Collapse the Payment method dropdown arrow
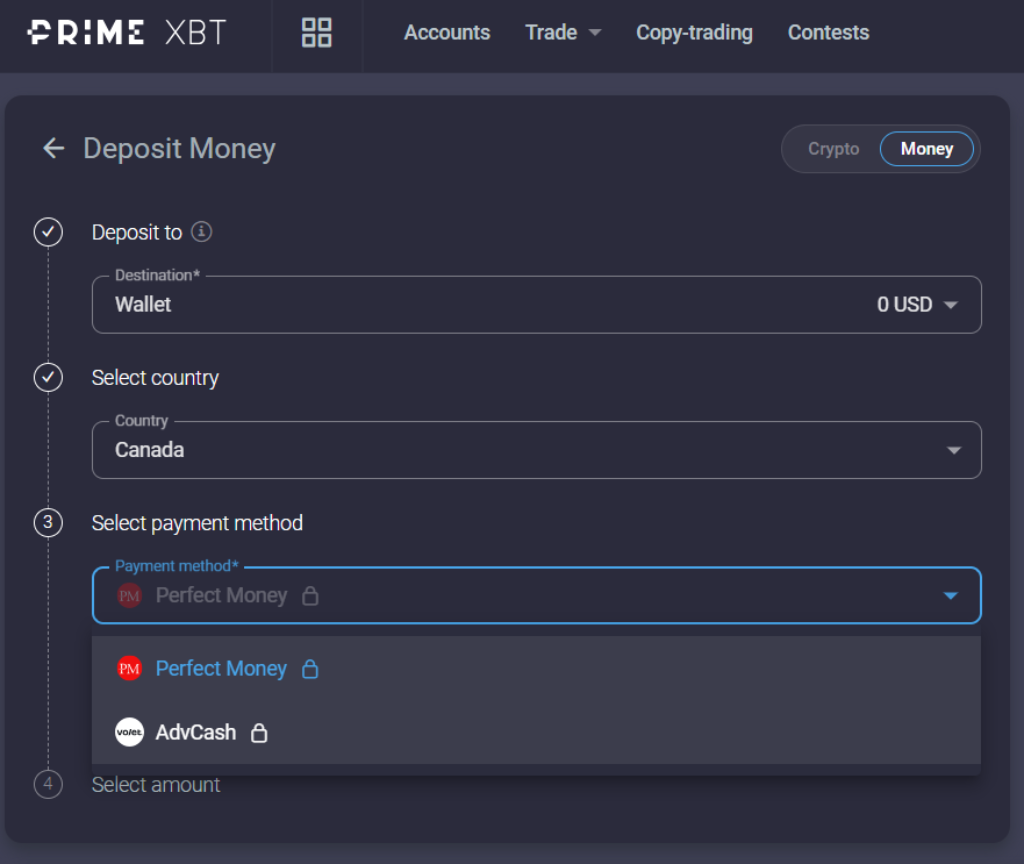Viewport: 1024px width, 864px height. pyautogui.click(x=950, y=596)
